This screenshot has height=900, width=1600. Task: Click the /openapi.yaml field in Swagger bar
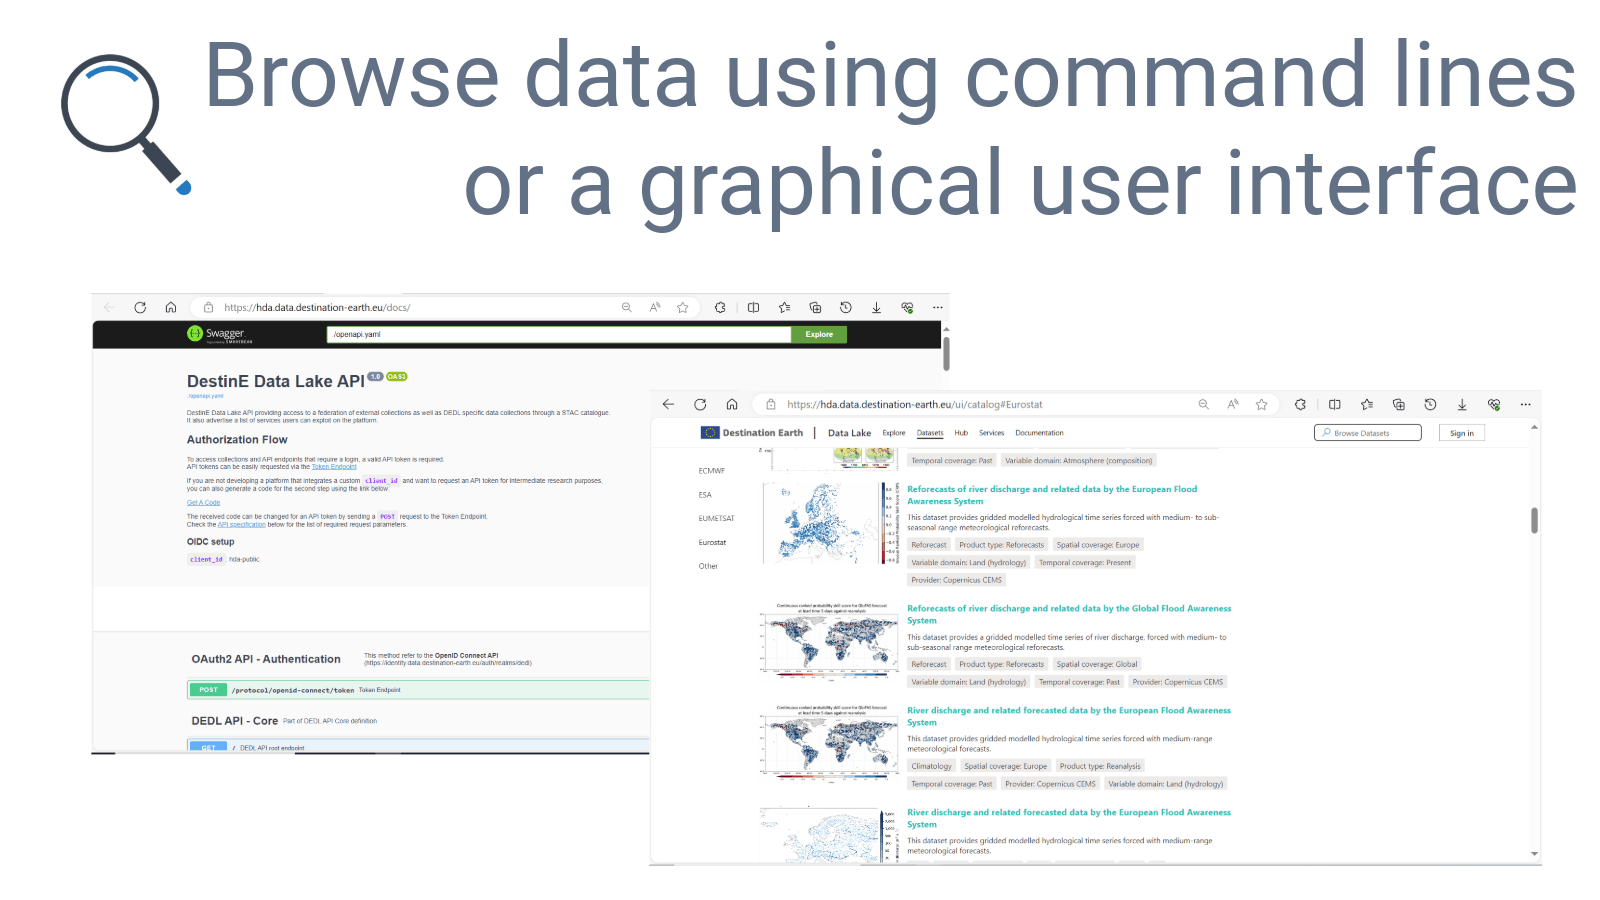(559, 335)
